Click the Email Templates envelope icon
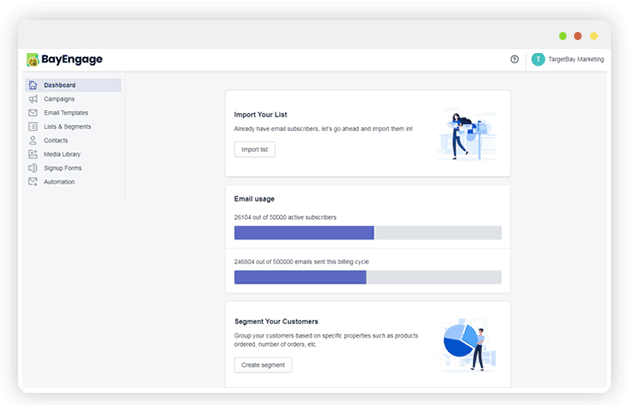The width and height of the screenshot is (640, 405). point(33,113)
